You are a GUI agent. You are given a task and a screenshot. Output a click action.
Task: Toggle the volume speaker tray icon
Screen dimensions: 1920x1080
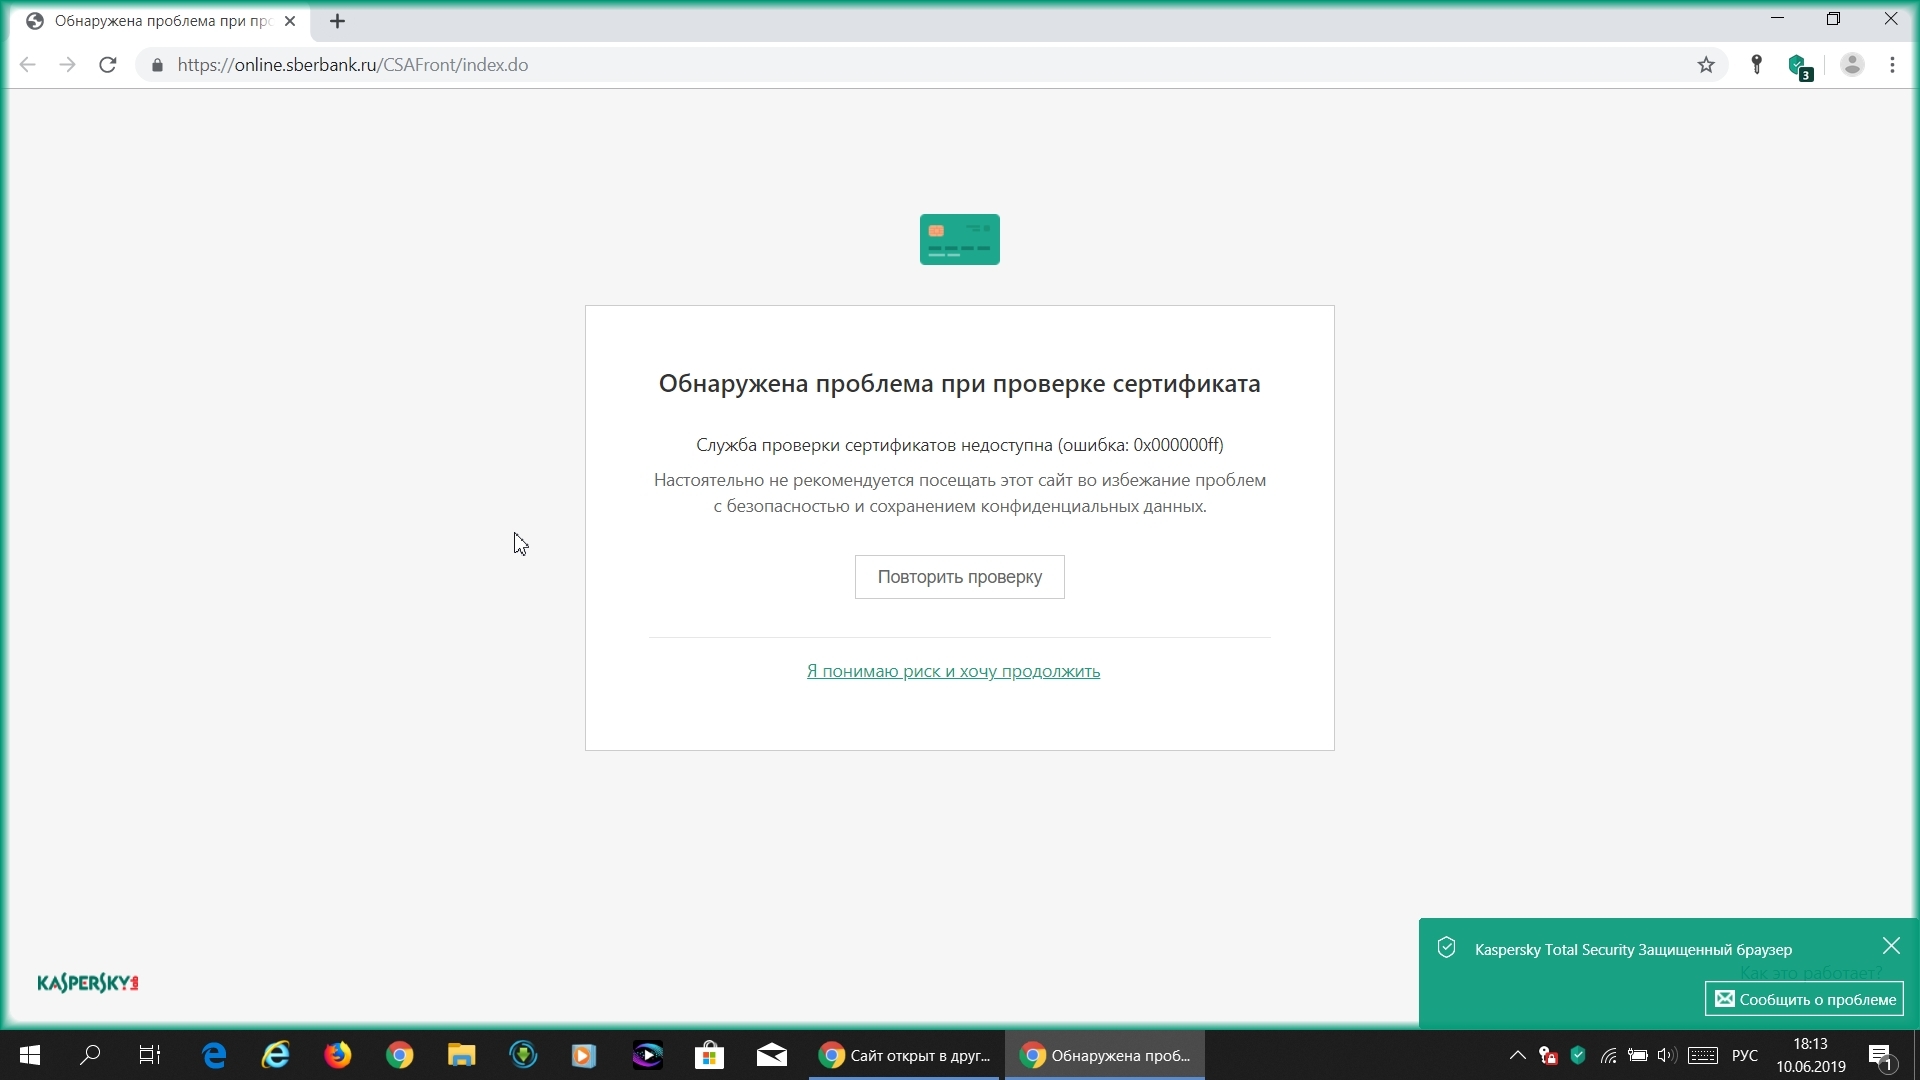click(x=1665, y=1055)
